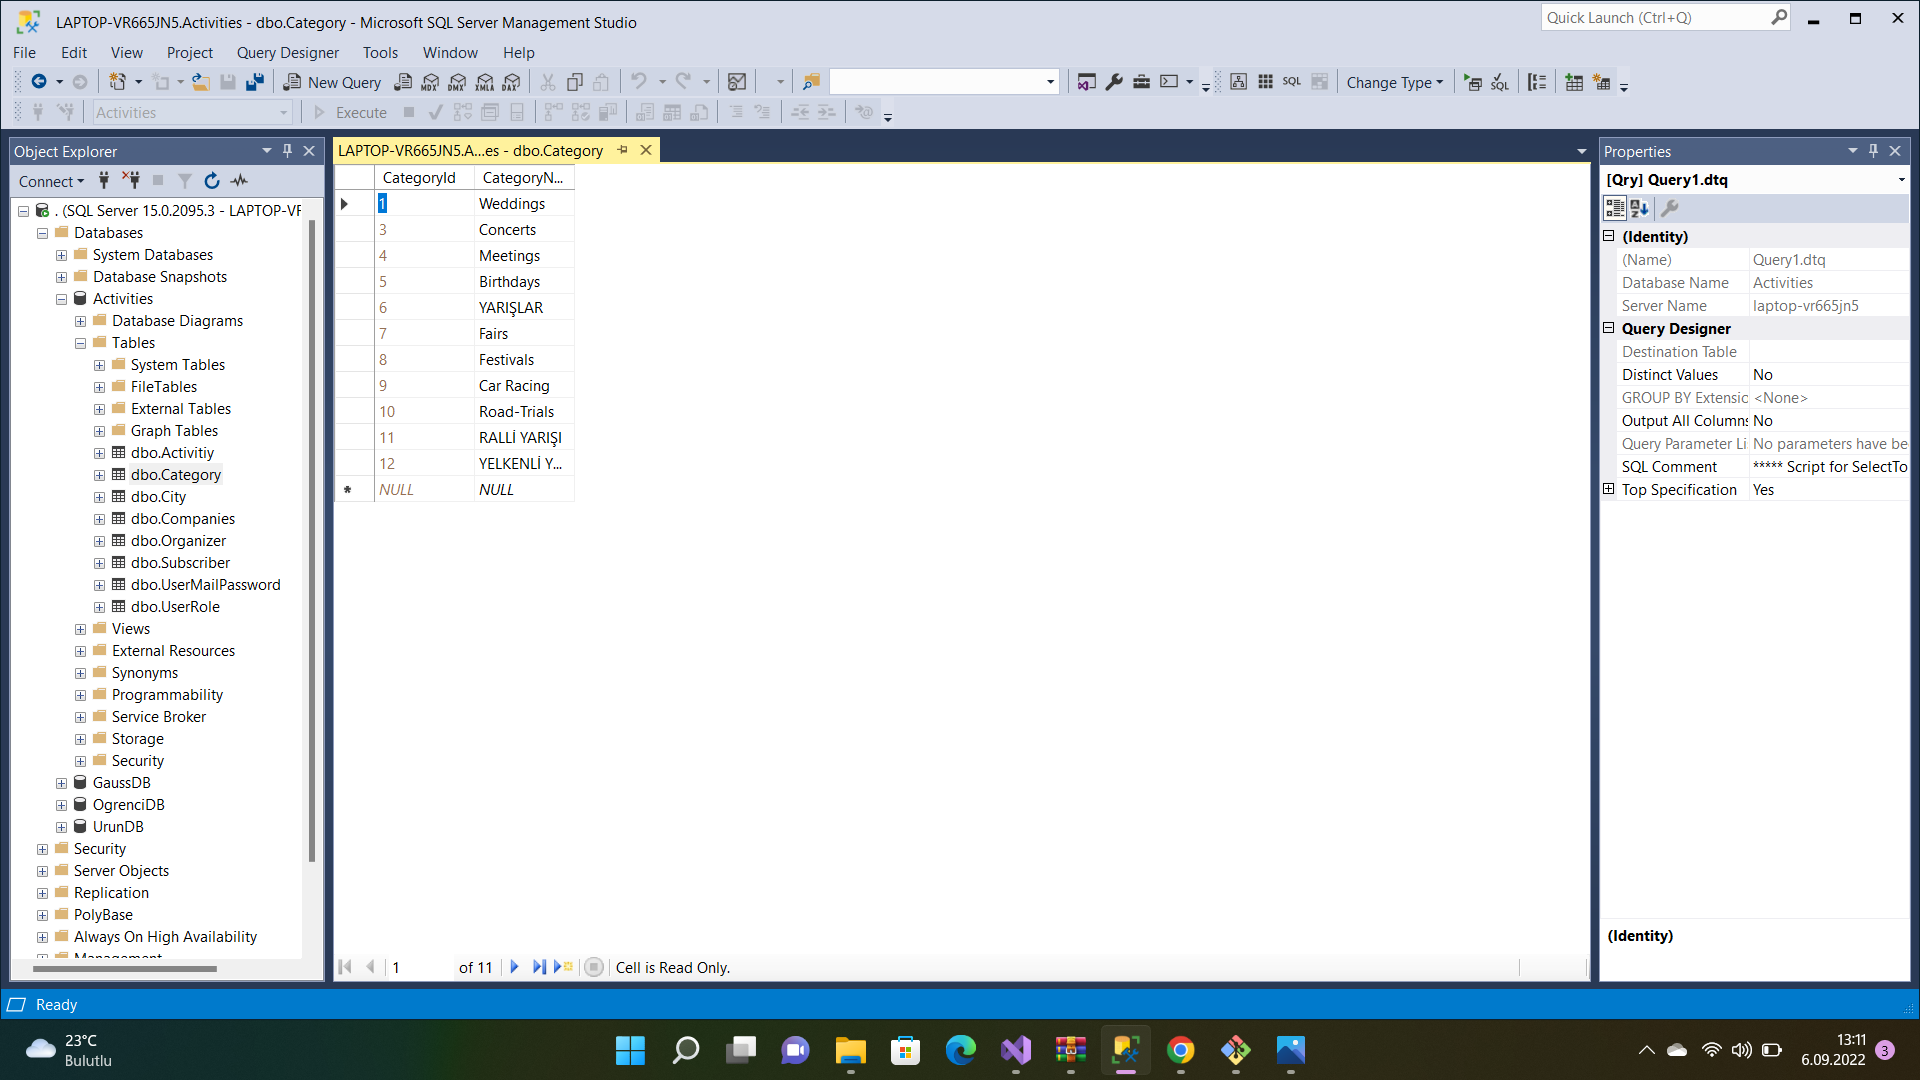
Task: Click the DAX query icon
Action: 511,82
